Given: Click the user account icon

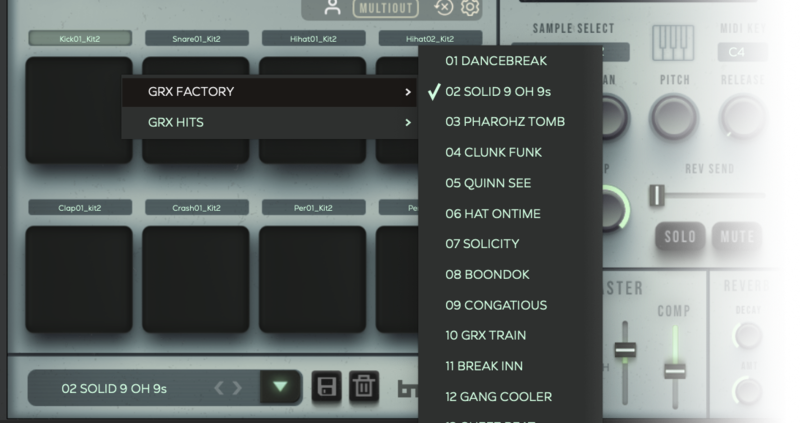Looking at the screenshot, I should (x=333, y=9).
